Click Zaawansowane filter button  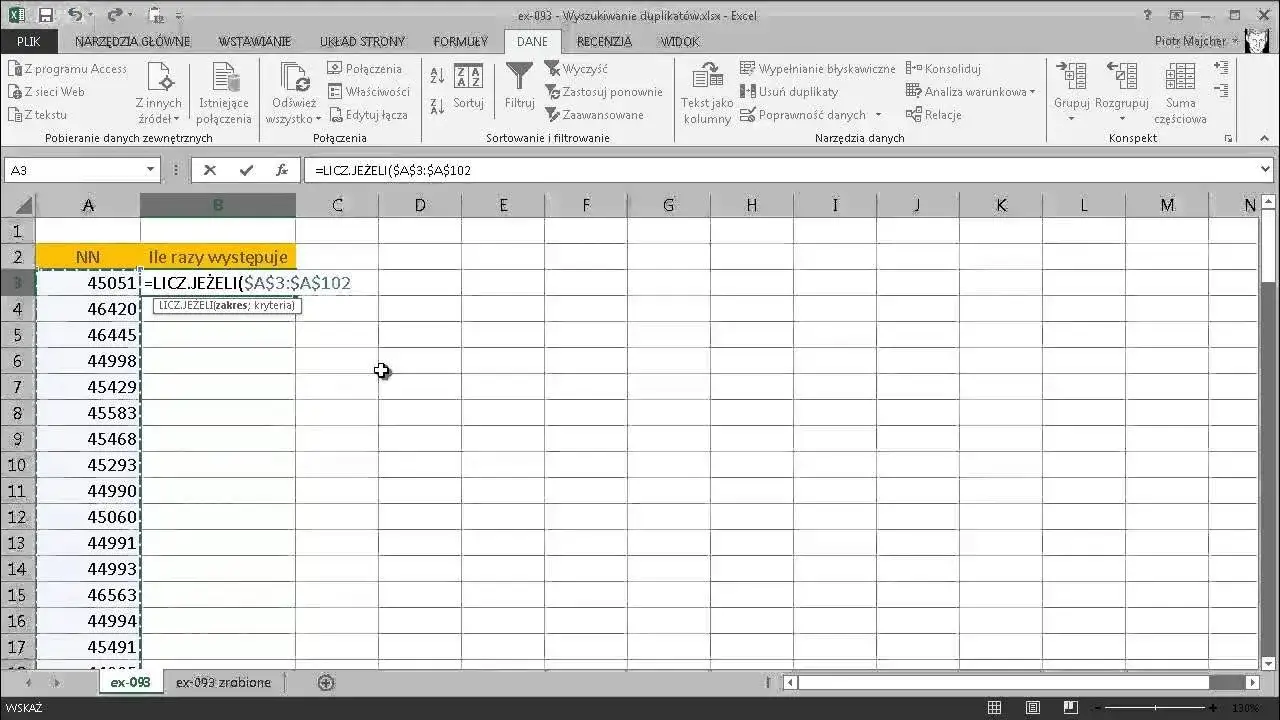595,115
